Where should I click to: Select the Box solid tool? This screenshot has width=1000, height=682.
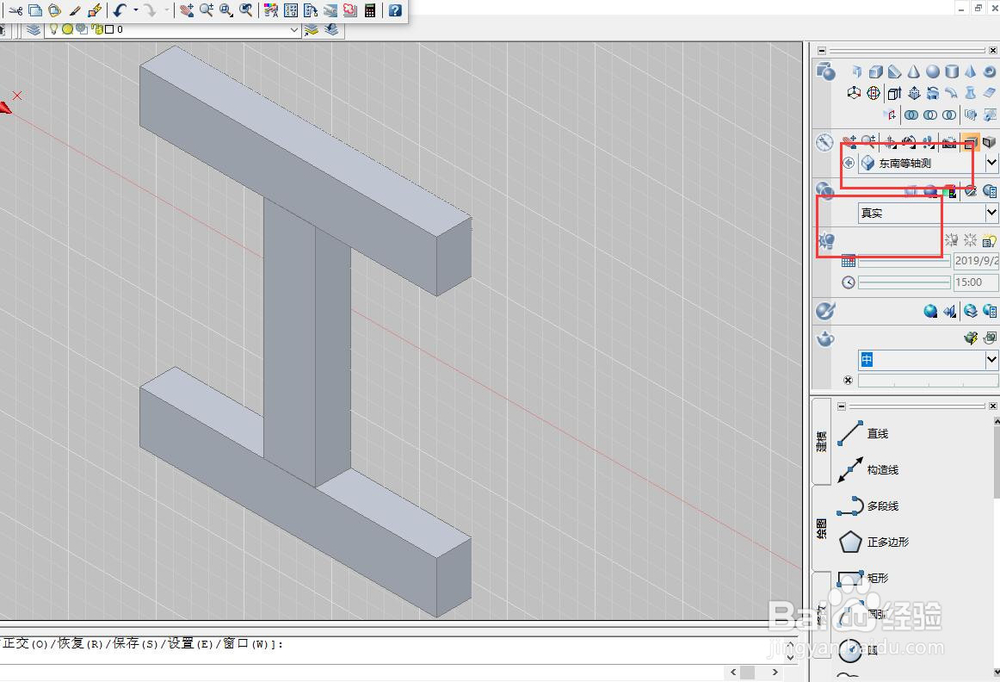[x=876, y=71]
